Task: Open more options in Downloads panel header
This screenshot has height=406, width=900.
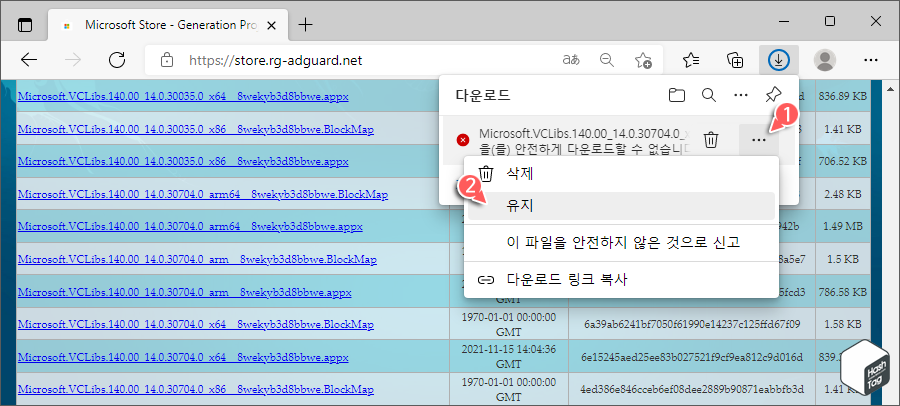Action: [x=741, y=95]
